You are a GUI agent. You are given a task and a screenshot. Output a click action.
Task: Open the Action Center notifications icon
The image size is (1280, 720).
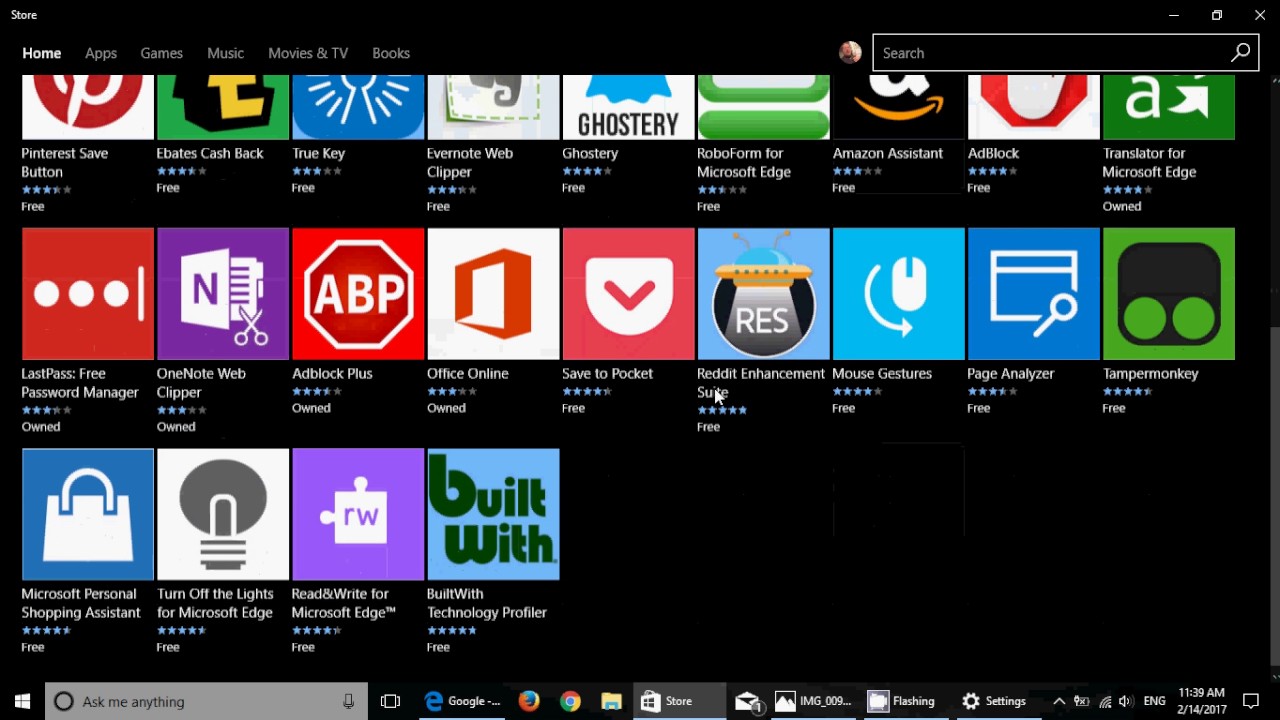(x=1251, y=701)
